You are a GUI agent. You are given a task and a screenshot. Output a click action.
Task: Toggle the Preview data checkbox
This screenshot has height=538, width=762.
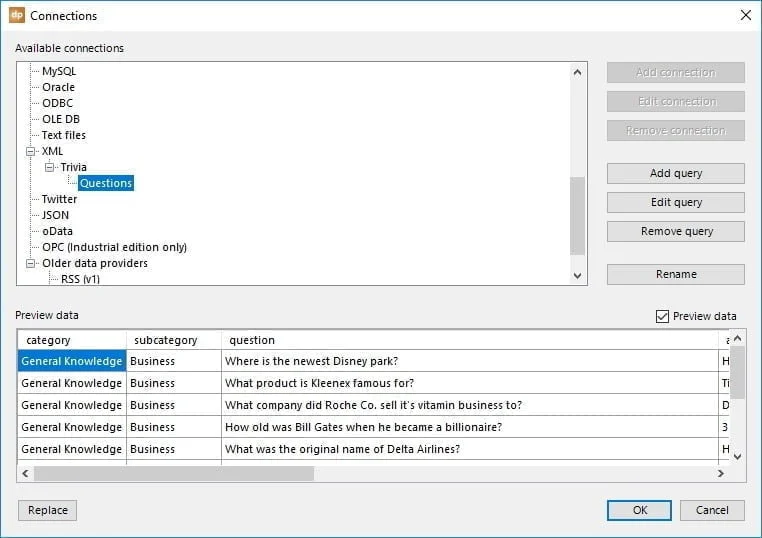click(x=662, y=316)
